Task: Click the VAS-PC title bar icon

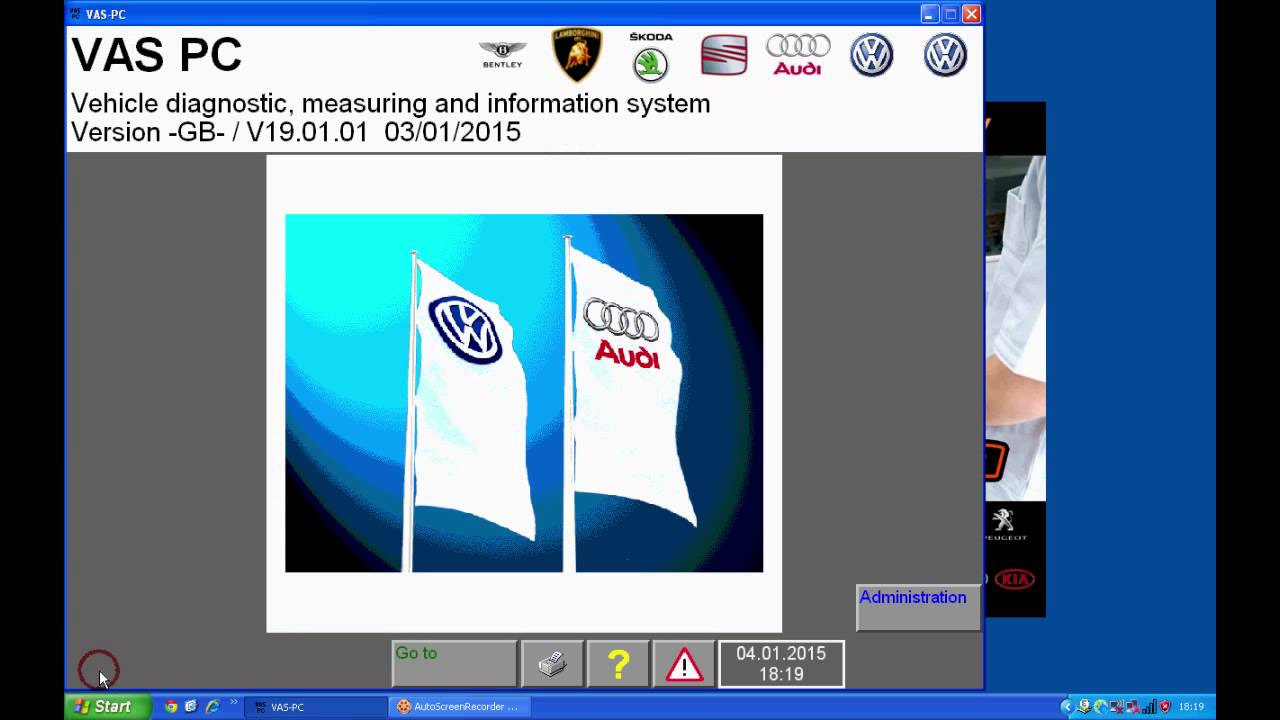Action: [x=75, y=14]
